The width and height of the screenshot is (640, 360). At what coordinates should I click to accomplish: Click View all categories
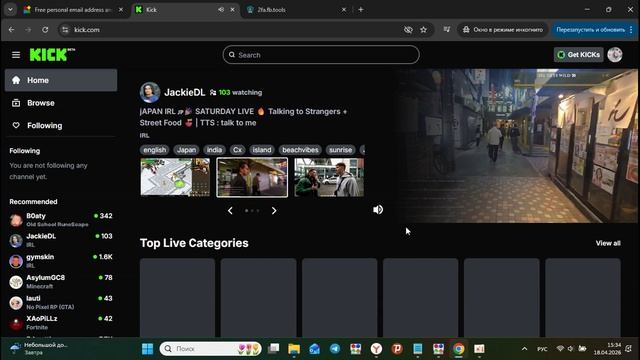(608, 243)
